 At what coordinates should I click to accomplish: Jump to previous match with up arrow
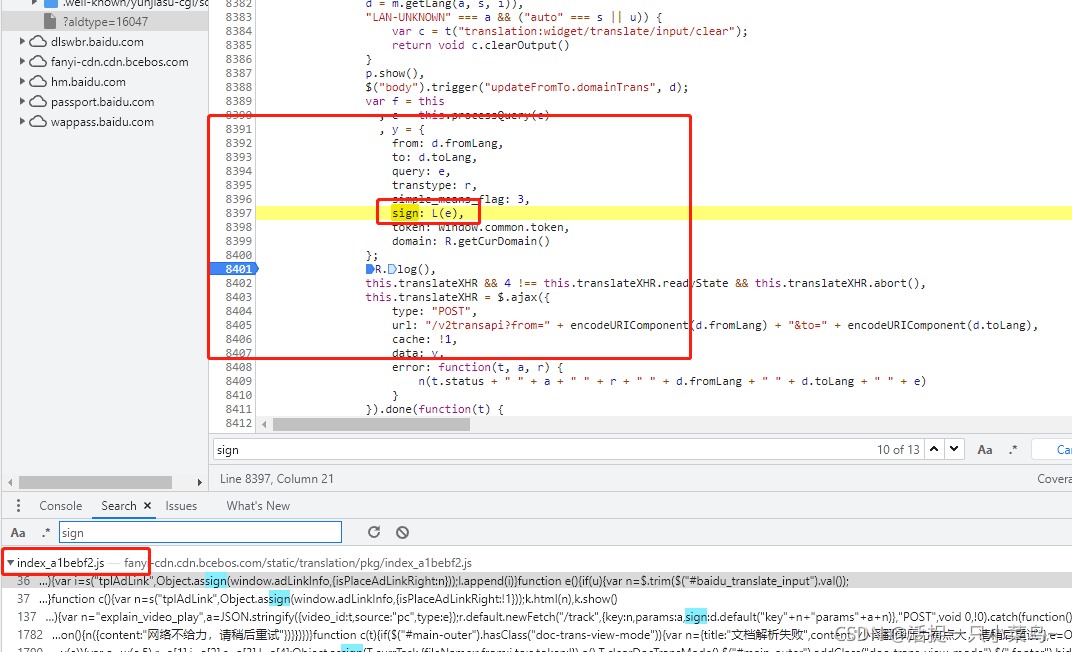click(x=934, y=450)
